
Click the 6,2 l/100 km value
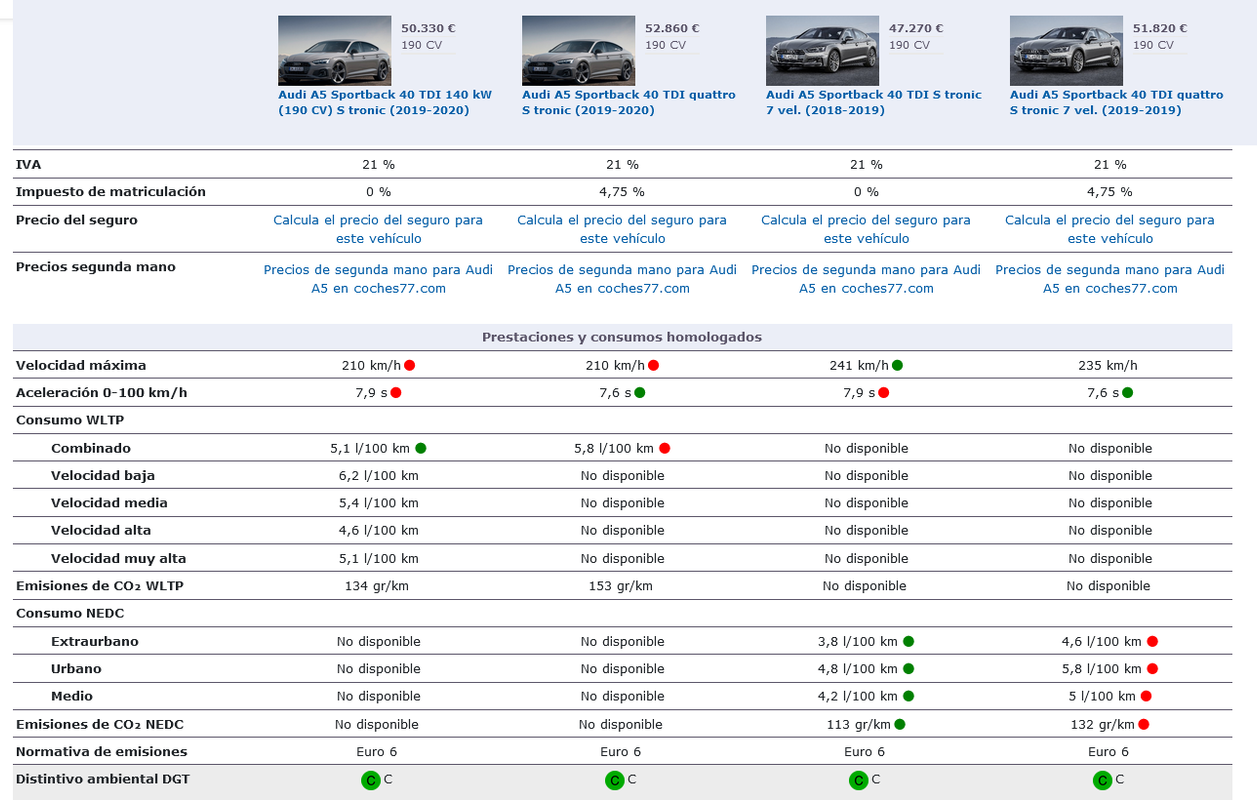(379, 476)
